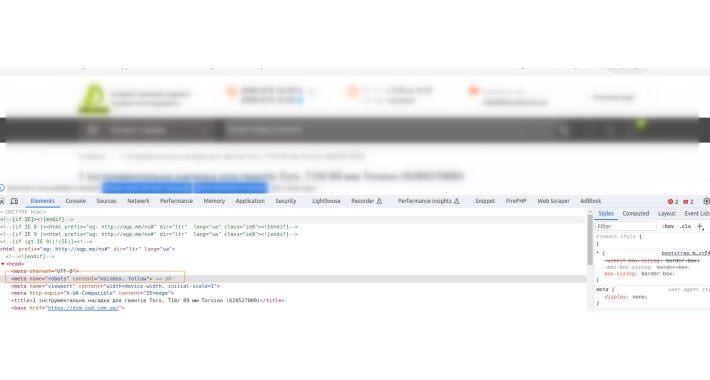Viewport: 710px width, 380px height.
Task: Toggle device toolbar icon in DevTools
Action: (14, 201)
